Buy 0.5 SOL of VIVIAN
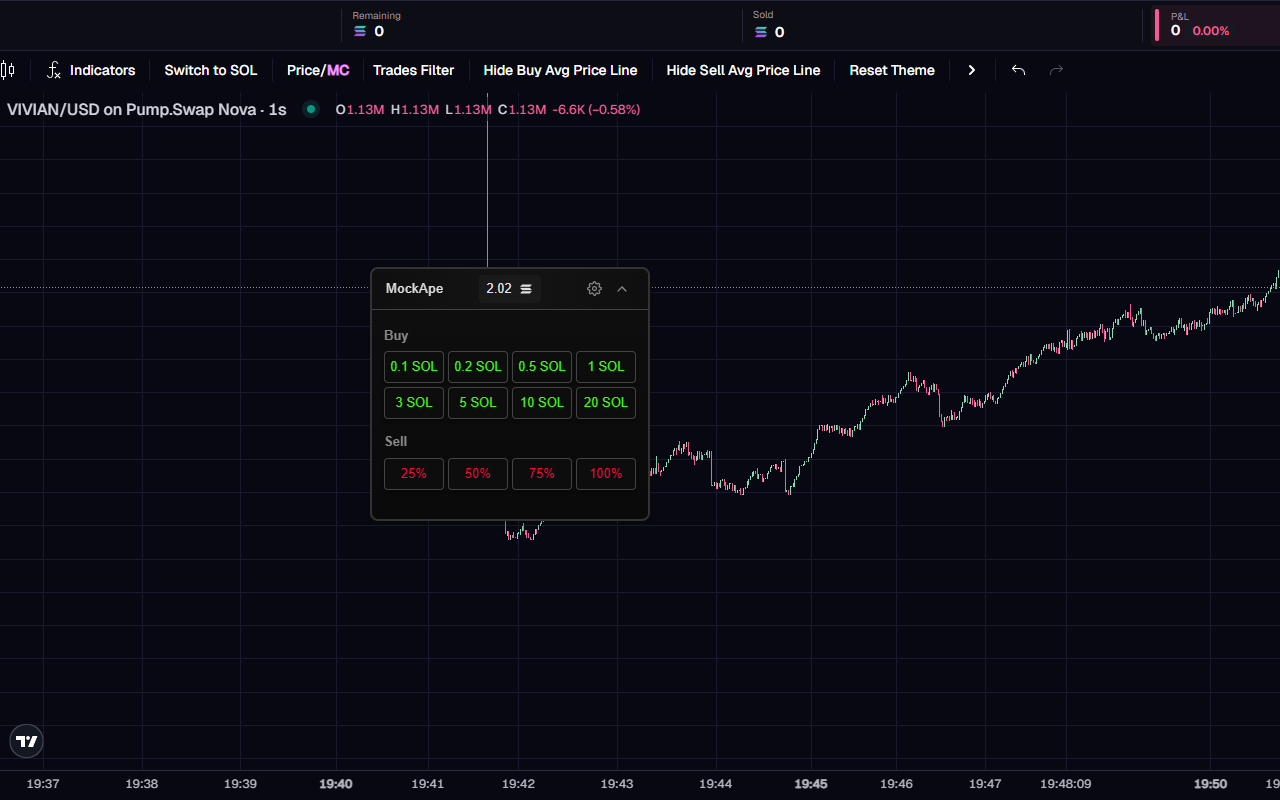The width and height of the screenshot is (1280, 800). coord(541,366)
